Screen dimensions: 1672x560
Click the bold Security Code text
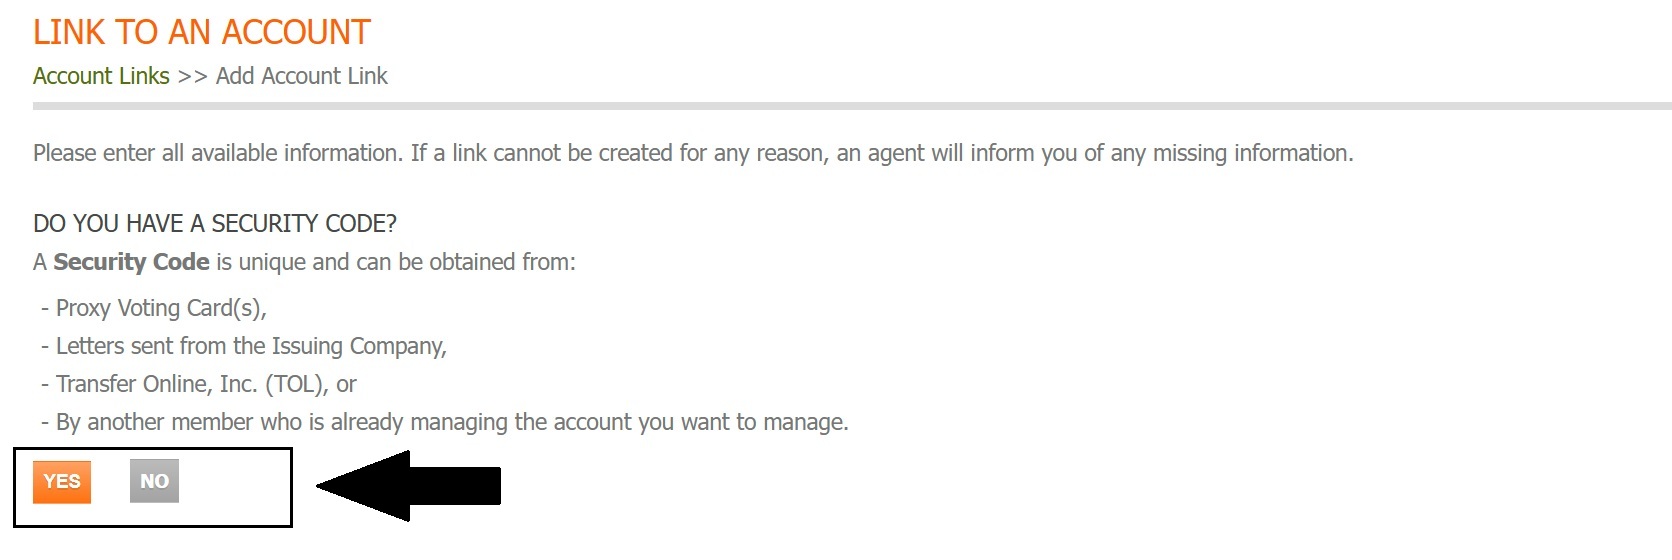[131, 262]
